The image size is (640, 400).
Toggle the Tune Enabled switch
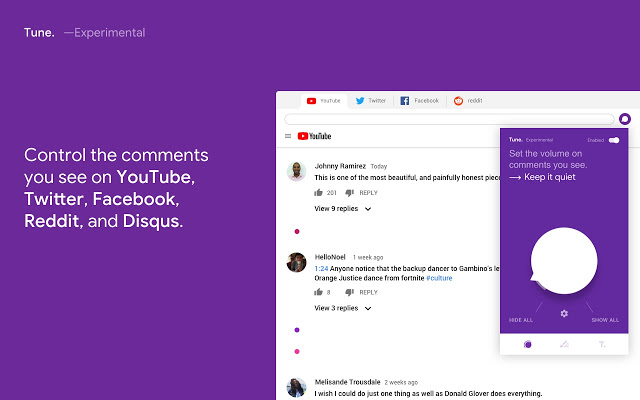pyautogui.click(x=613, y=140)
